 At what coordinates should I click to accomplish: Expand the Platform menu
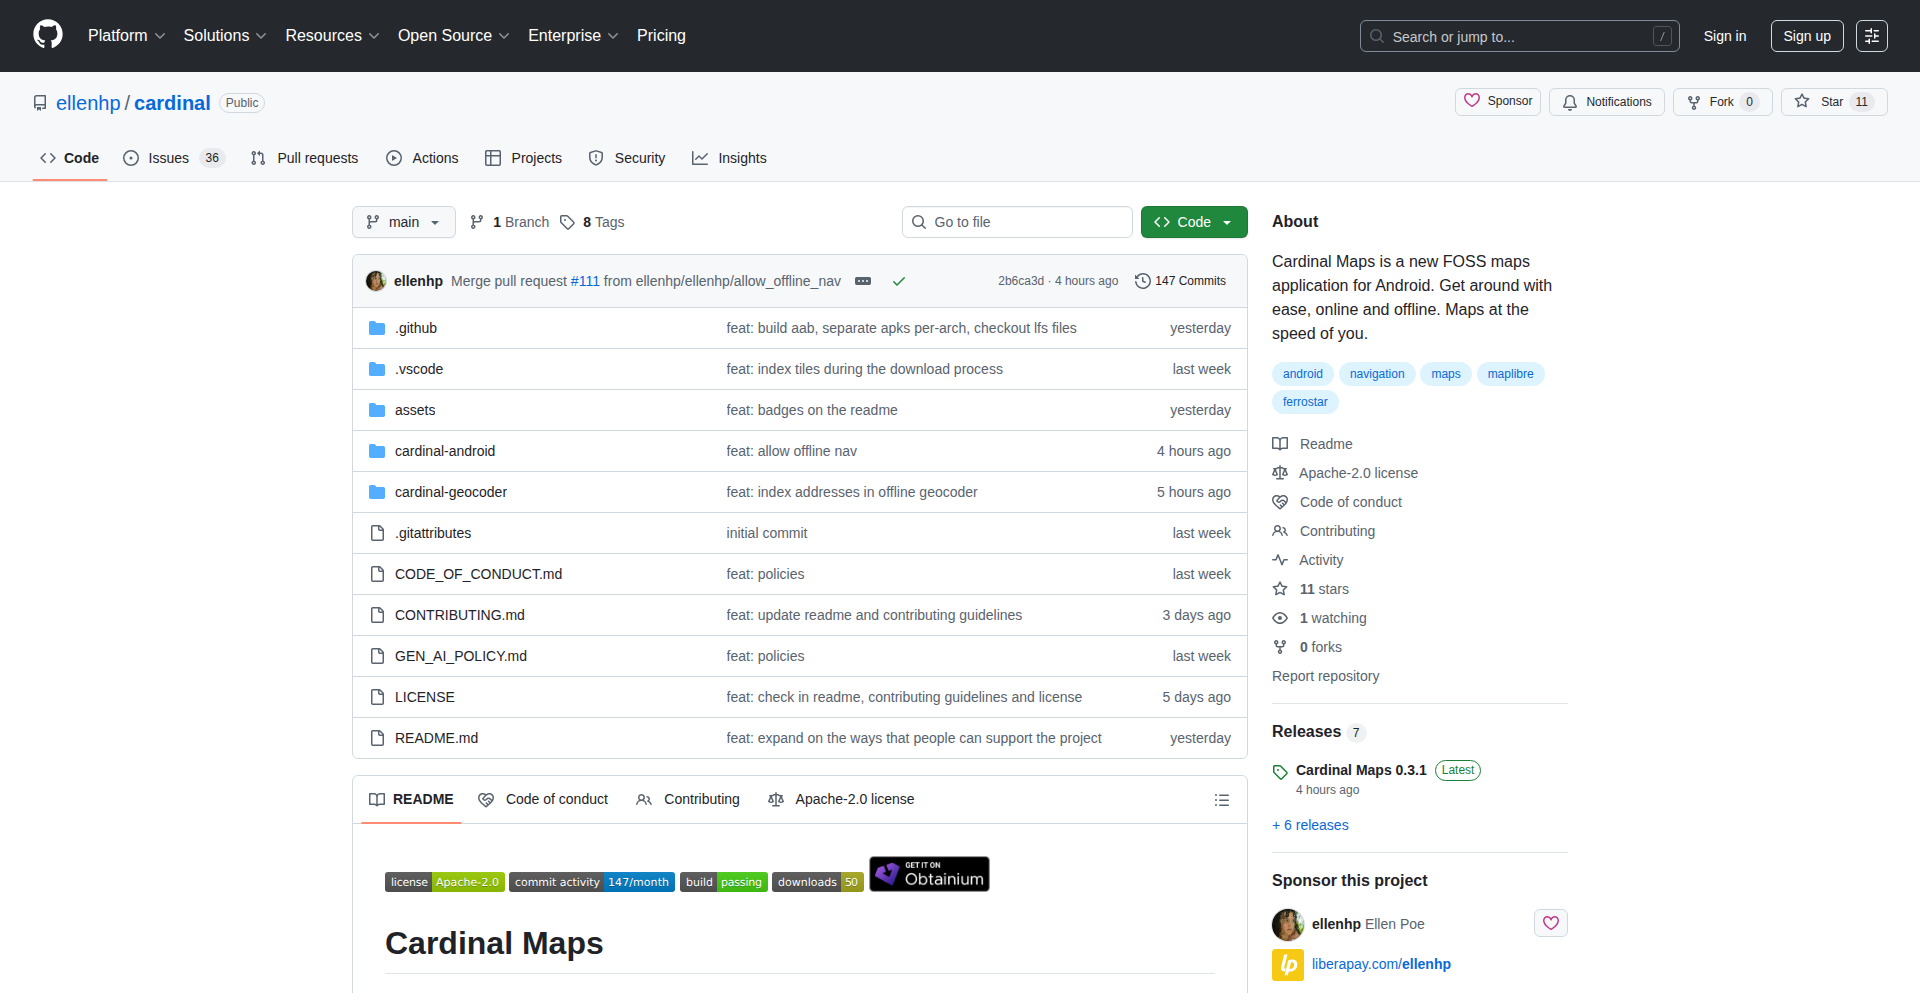tap(126, 35)
